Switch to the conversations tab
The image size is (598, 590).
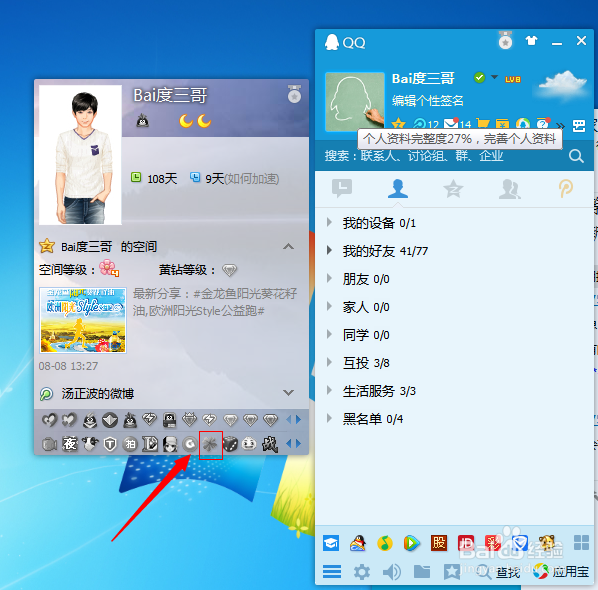[x=342, y=188]
